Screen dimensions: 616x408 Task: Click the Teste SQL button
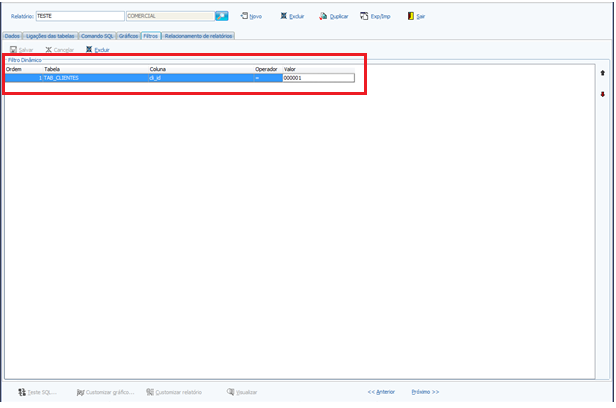[37, 392]
